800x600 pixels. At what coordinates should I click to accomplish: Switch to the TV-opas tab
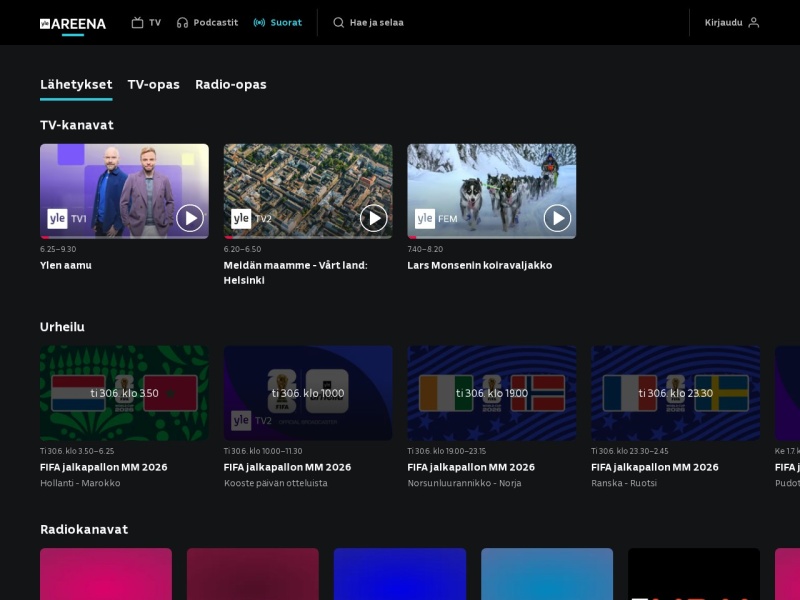pyautogui.click(x=154, y=85)
